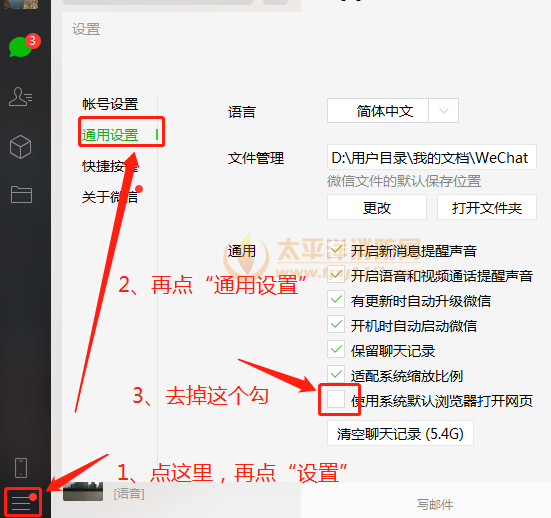This screenshot has width=551, height=518.
Task: Click the 打开文件夹 button
Action: tap(487, 207)
